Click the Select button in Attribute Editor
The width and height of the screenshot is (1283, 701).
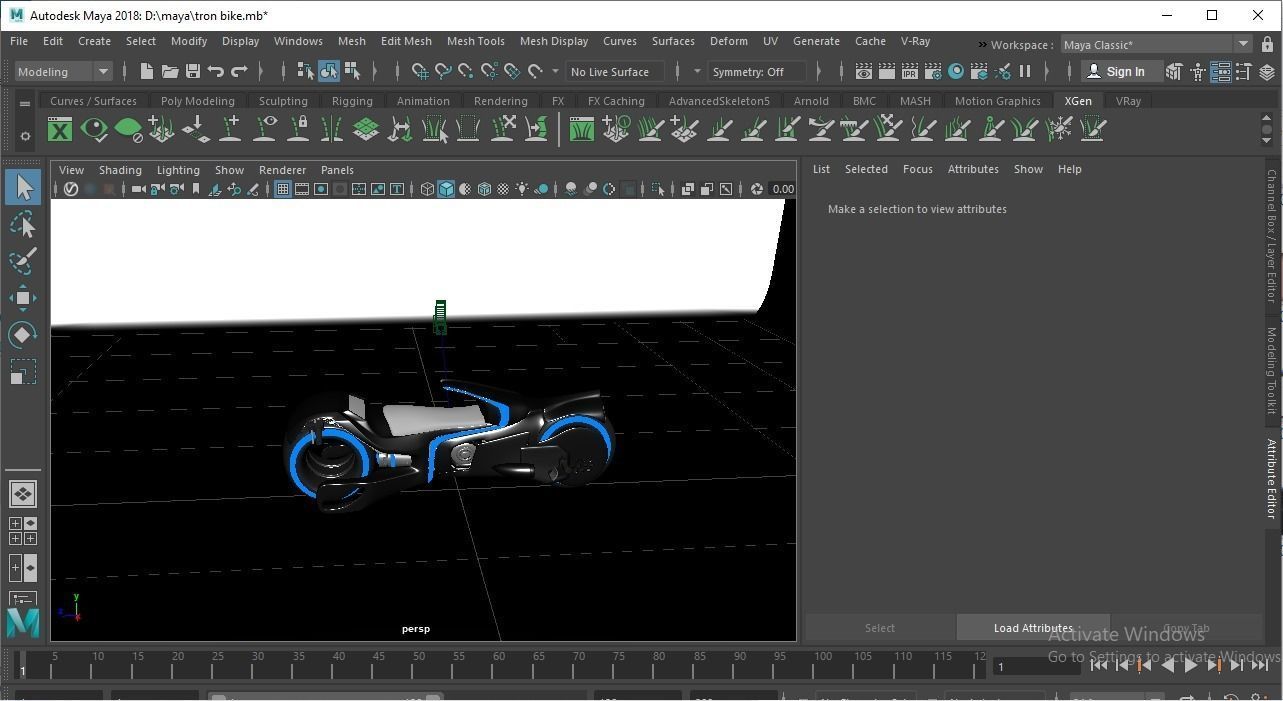coord(880,628)
